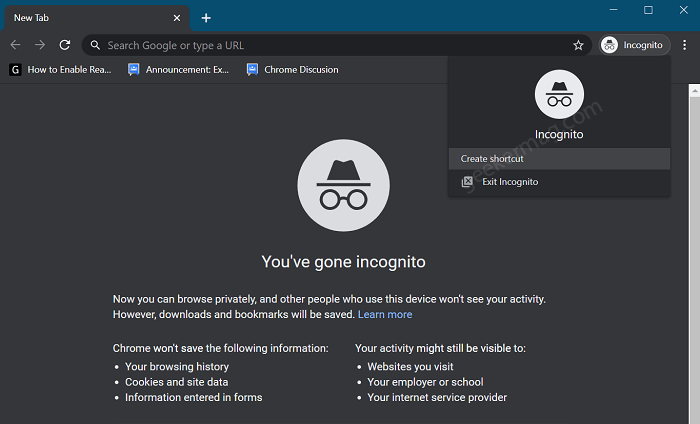The image size is (700, 424).
Task: Click the Incognito avatar in the dropdown panel
Action: pos(559,94)
